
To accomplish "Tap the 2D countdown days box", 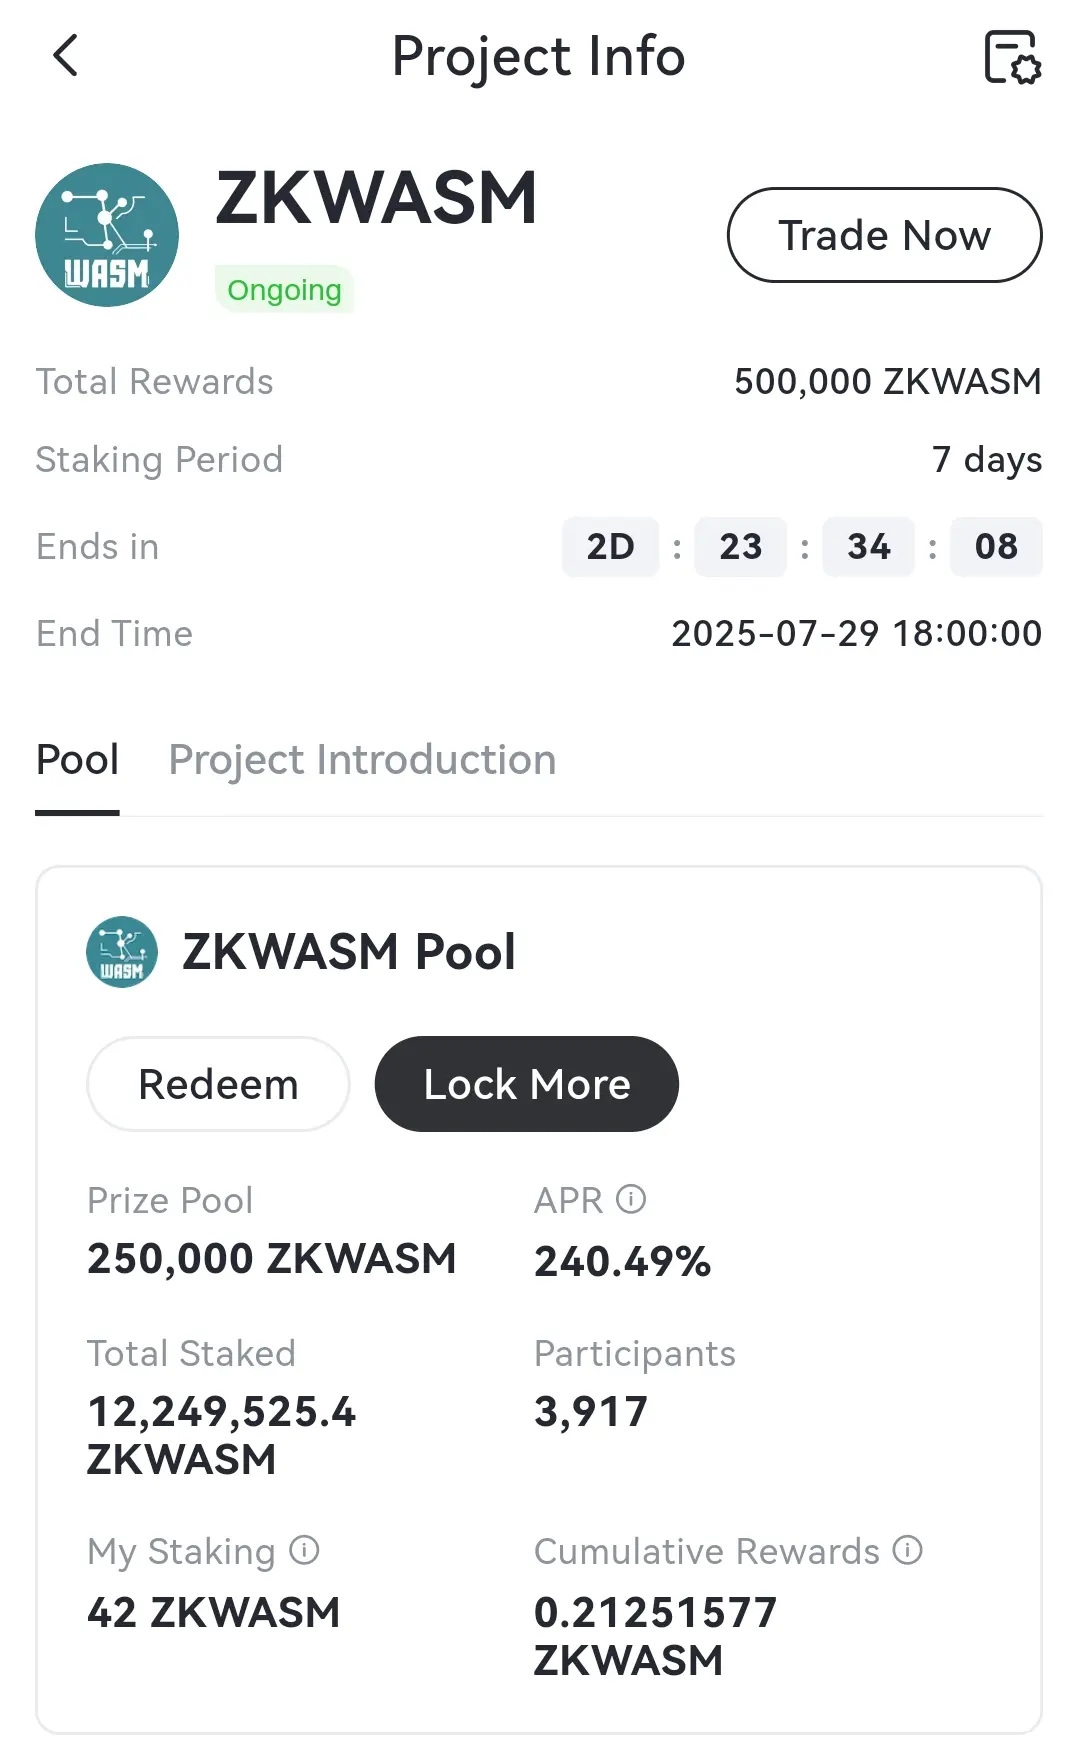I will click(610, 547).
